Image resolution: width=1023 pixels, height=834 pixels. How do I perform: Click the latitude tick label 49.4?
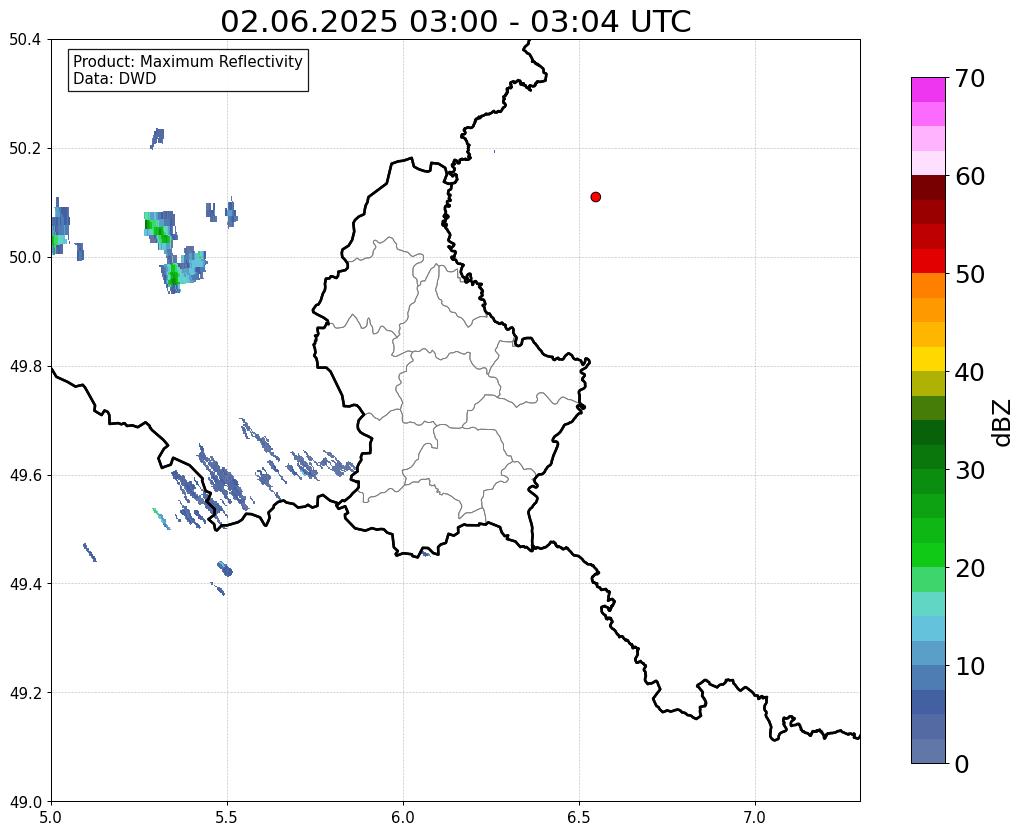coord(25,584)
